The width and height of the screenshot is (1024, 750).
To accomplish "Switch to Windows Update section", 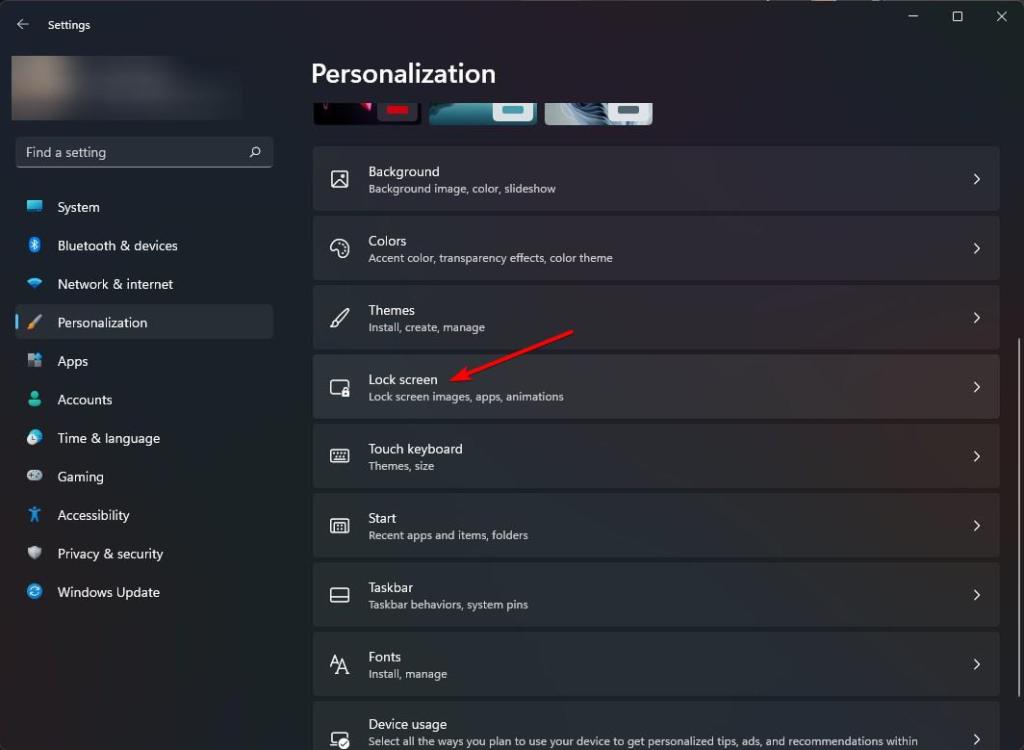I will 144,592.
